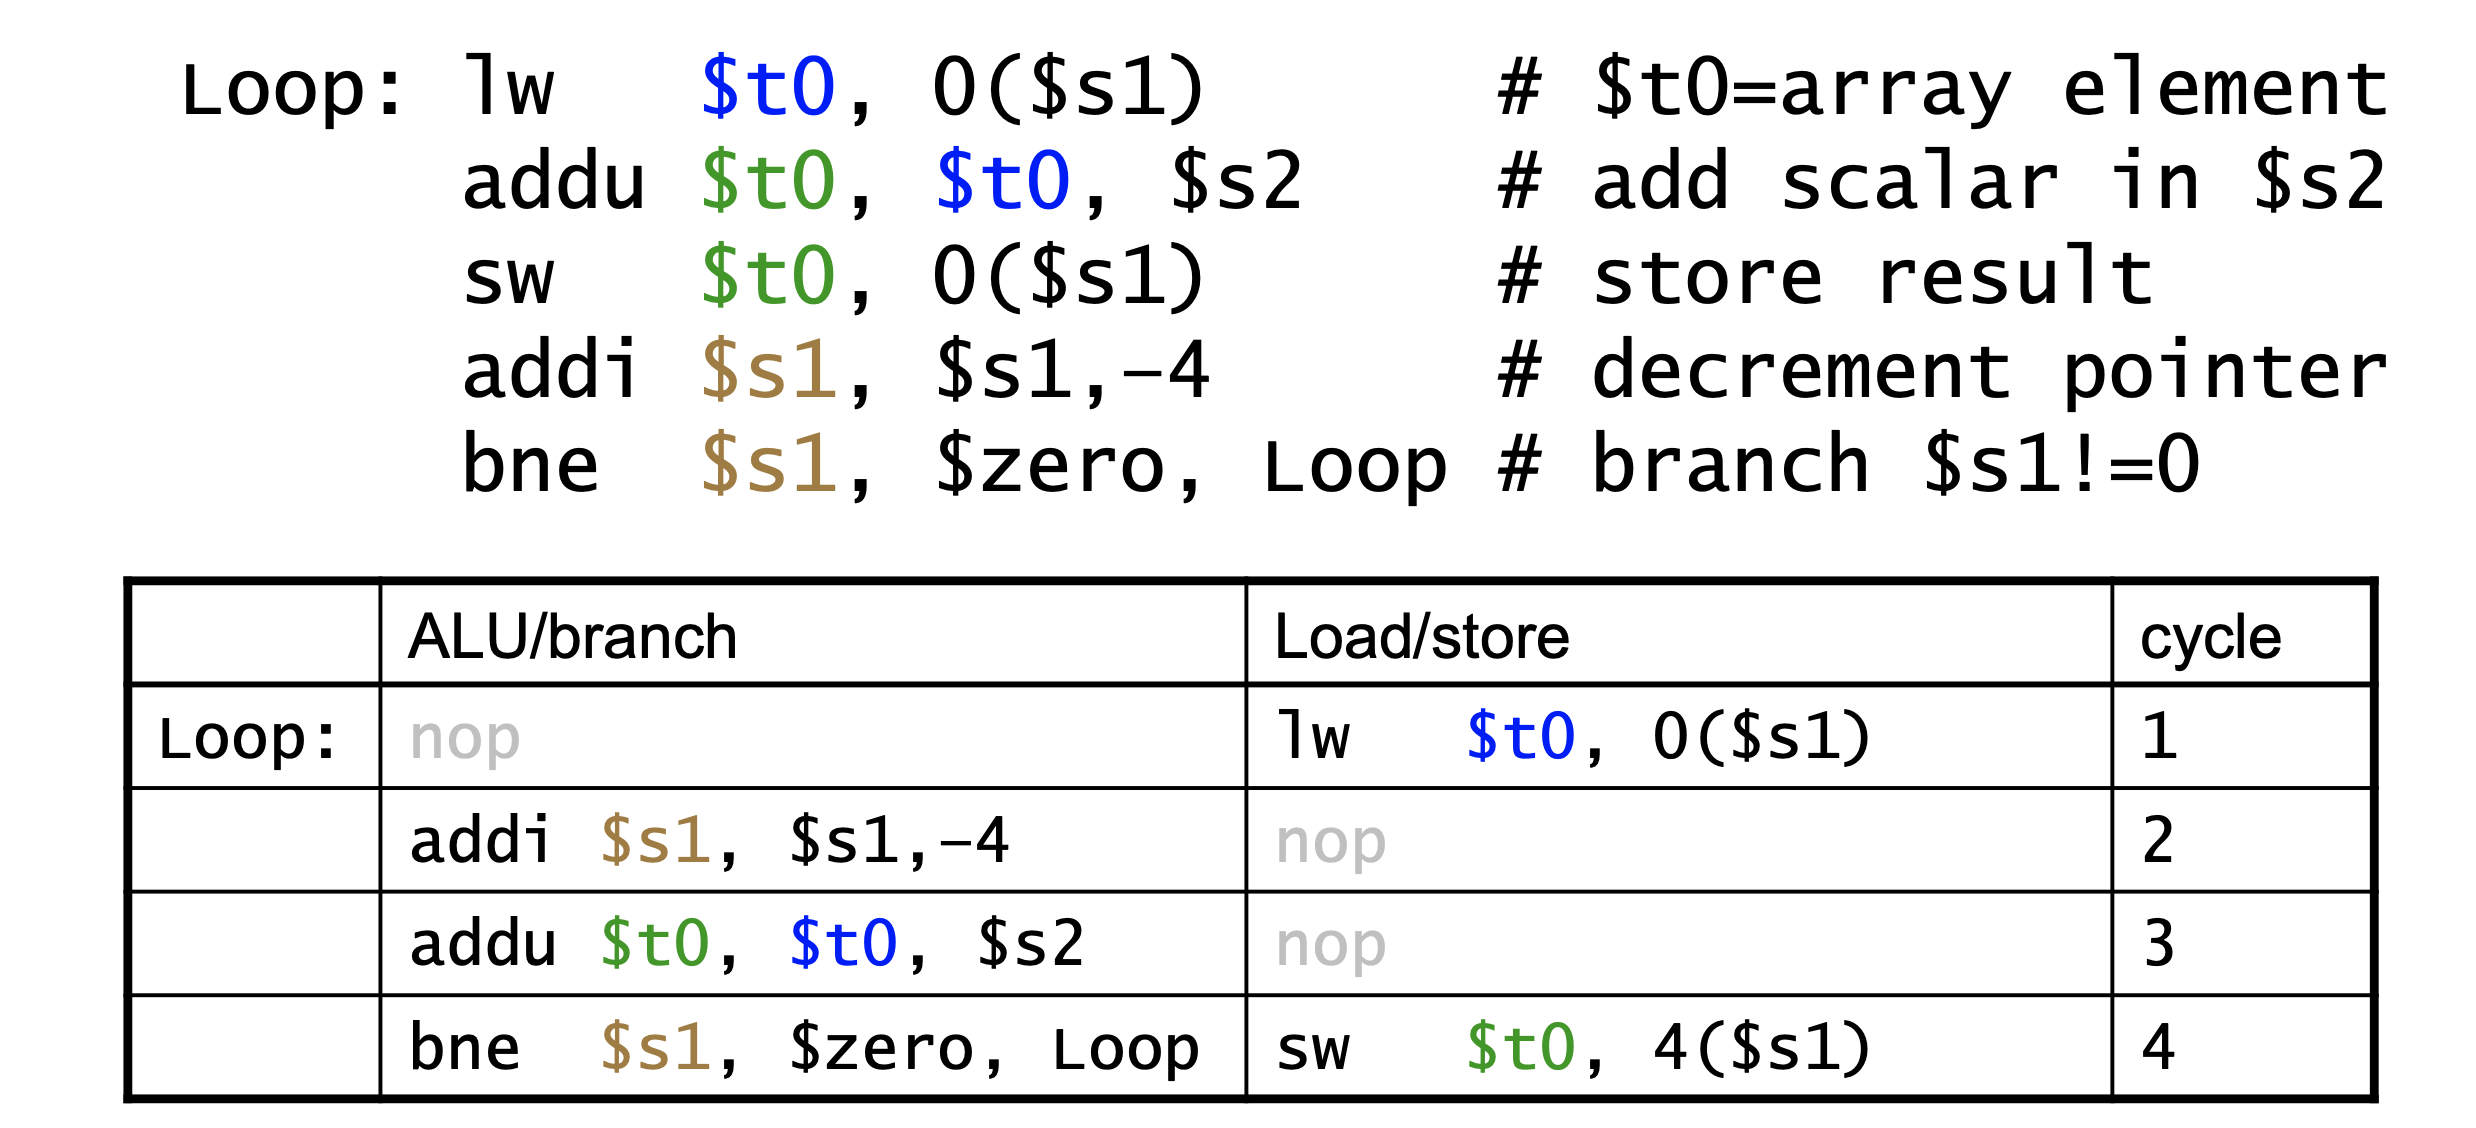This screenshot has height=1128, width=2476.
Task: Click the bne mnemonic in code listing
Action: (x=530, y=465)
